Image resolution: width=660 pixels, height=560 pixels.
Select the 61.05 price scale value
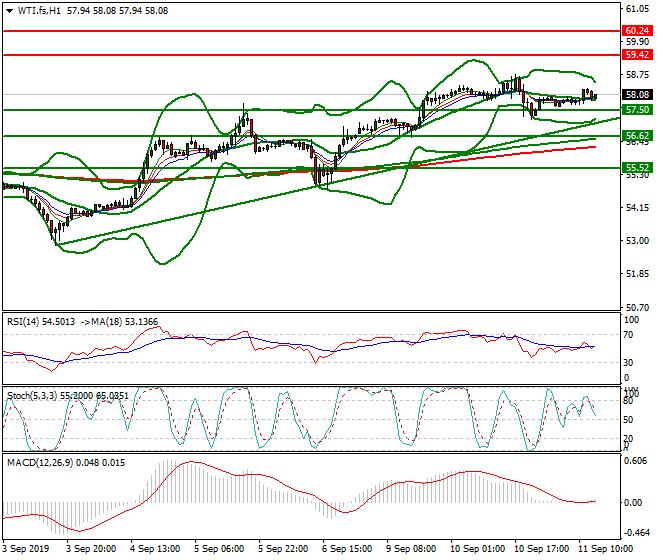coord(637,9)
